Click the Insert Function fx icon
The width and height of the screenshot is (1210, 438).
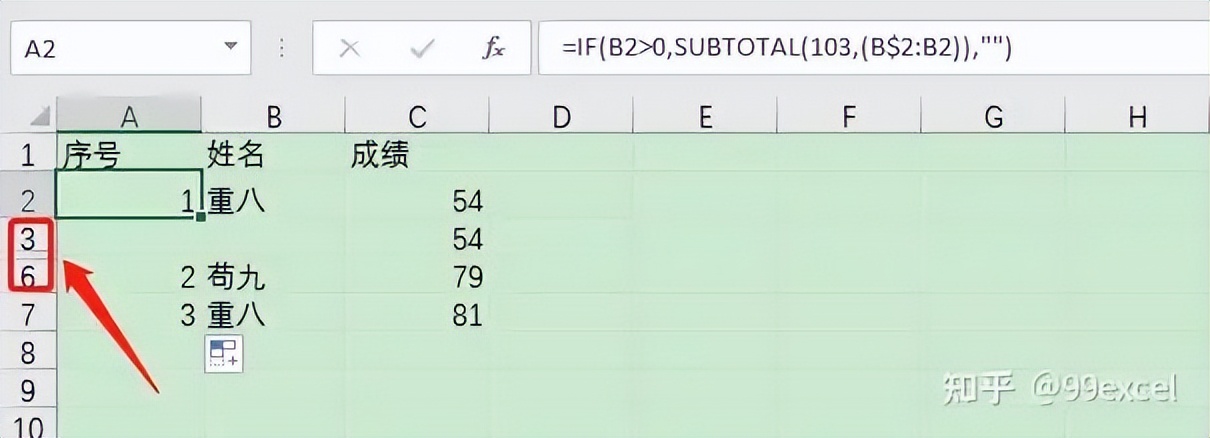tap(492, 48)
